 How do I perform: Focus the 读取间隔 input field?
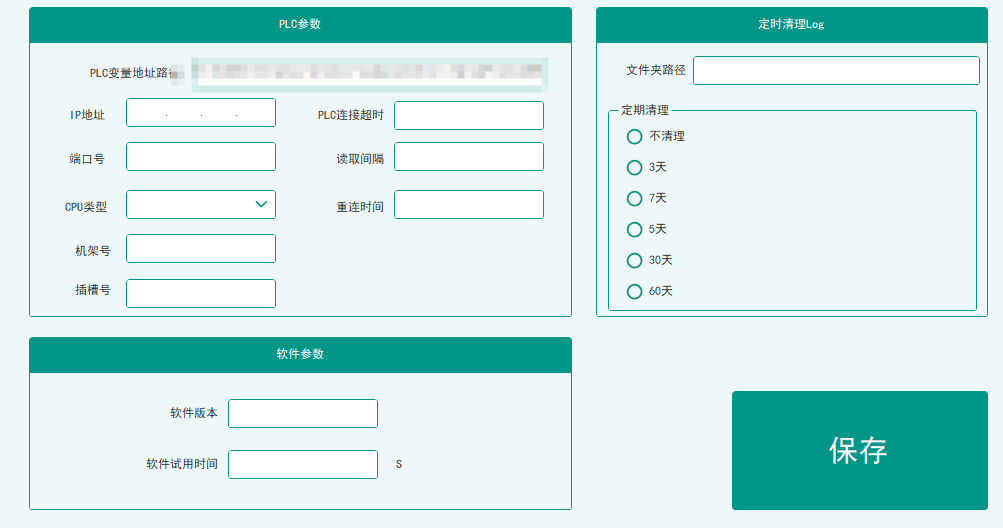pos(469,156)
